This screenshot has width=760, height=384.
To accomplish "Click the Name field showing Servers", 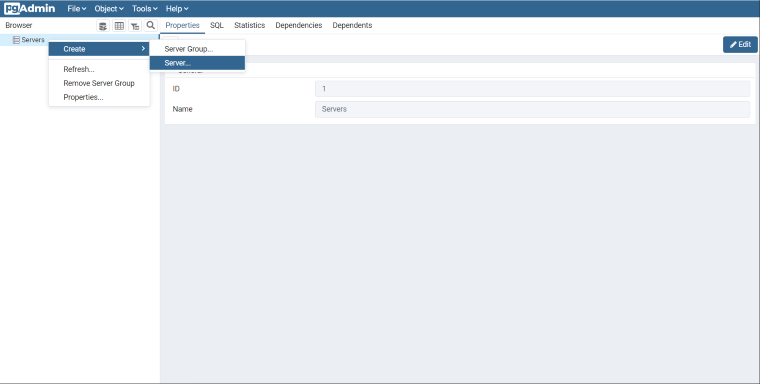I will [532, 109].
